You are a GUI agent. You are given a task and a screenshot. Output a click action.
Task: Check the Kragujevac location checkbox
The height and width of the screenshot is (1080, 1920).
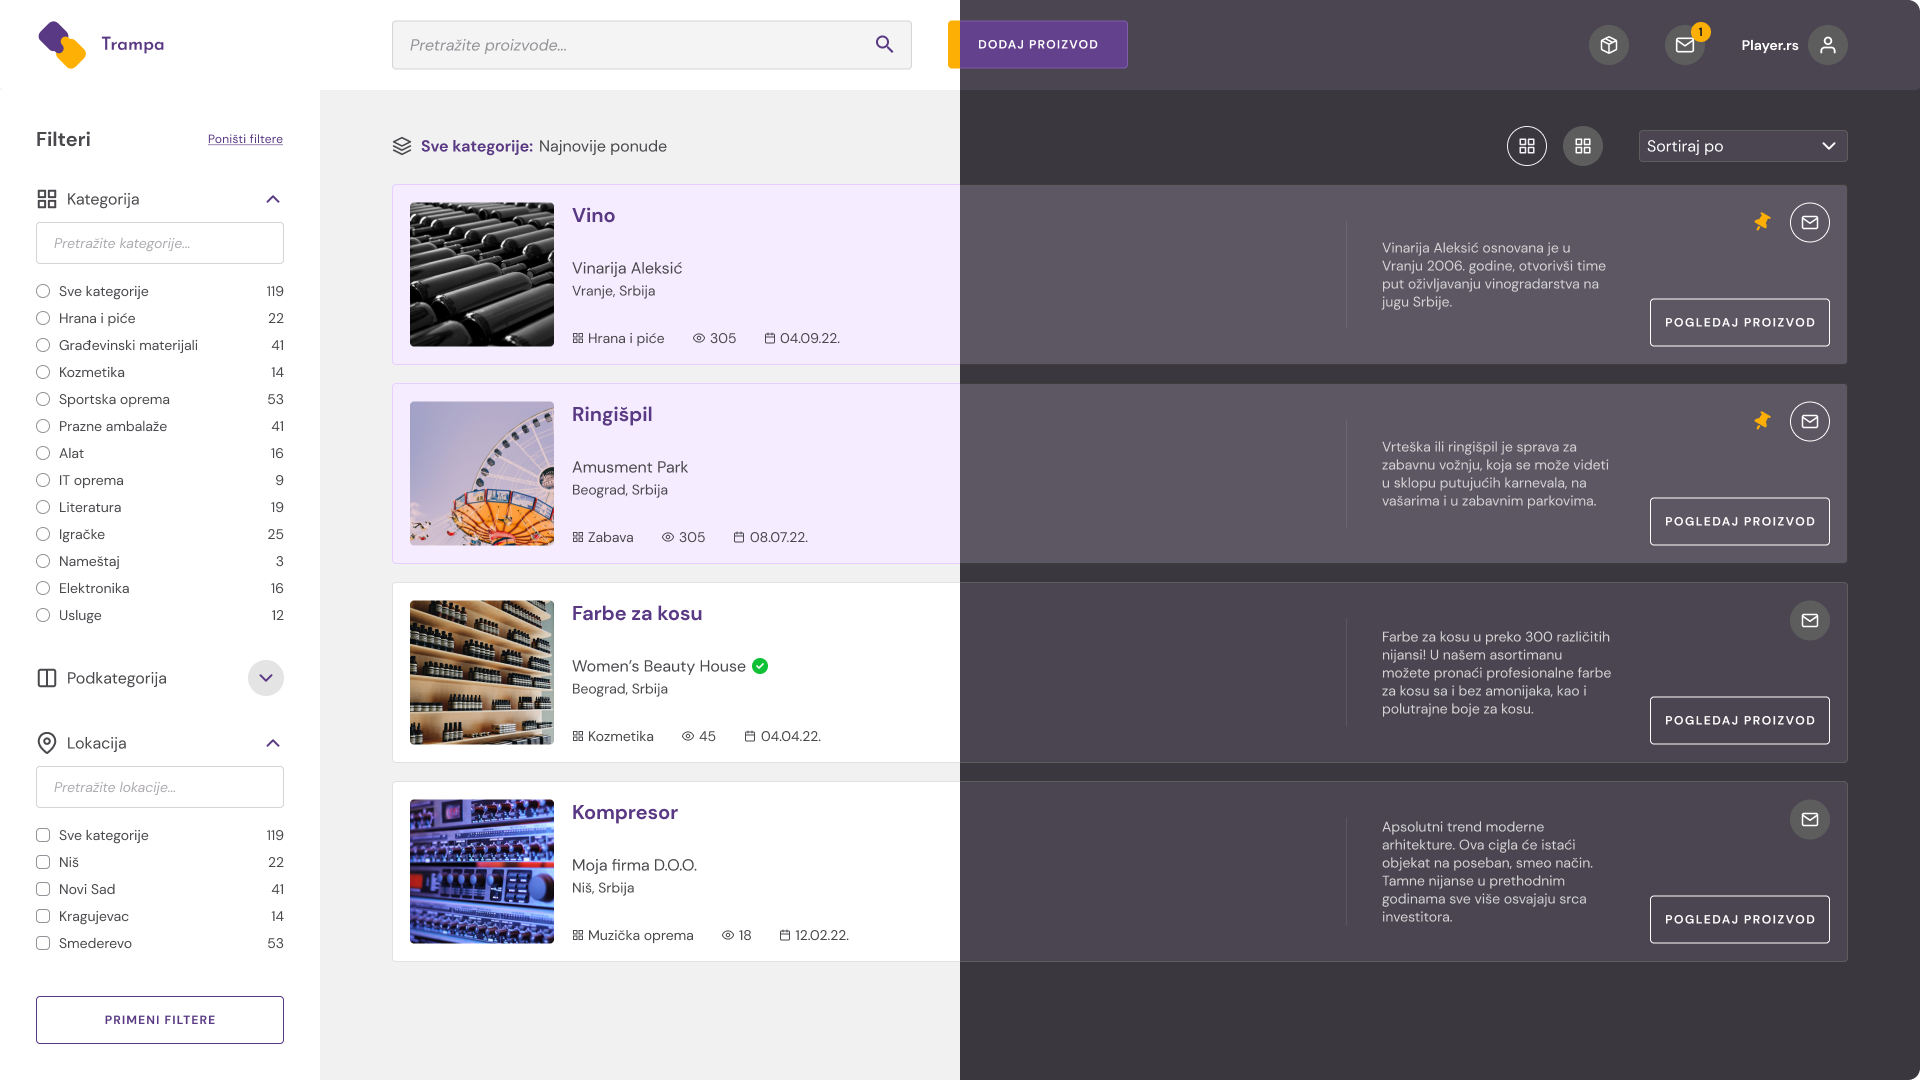[43, 916]
